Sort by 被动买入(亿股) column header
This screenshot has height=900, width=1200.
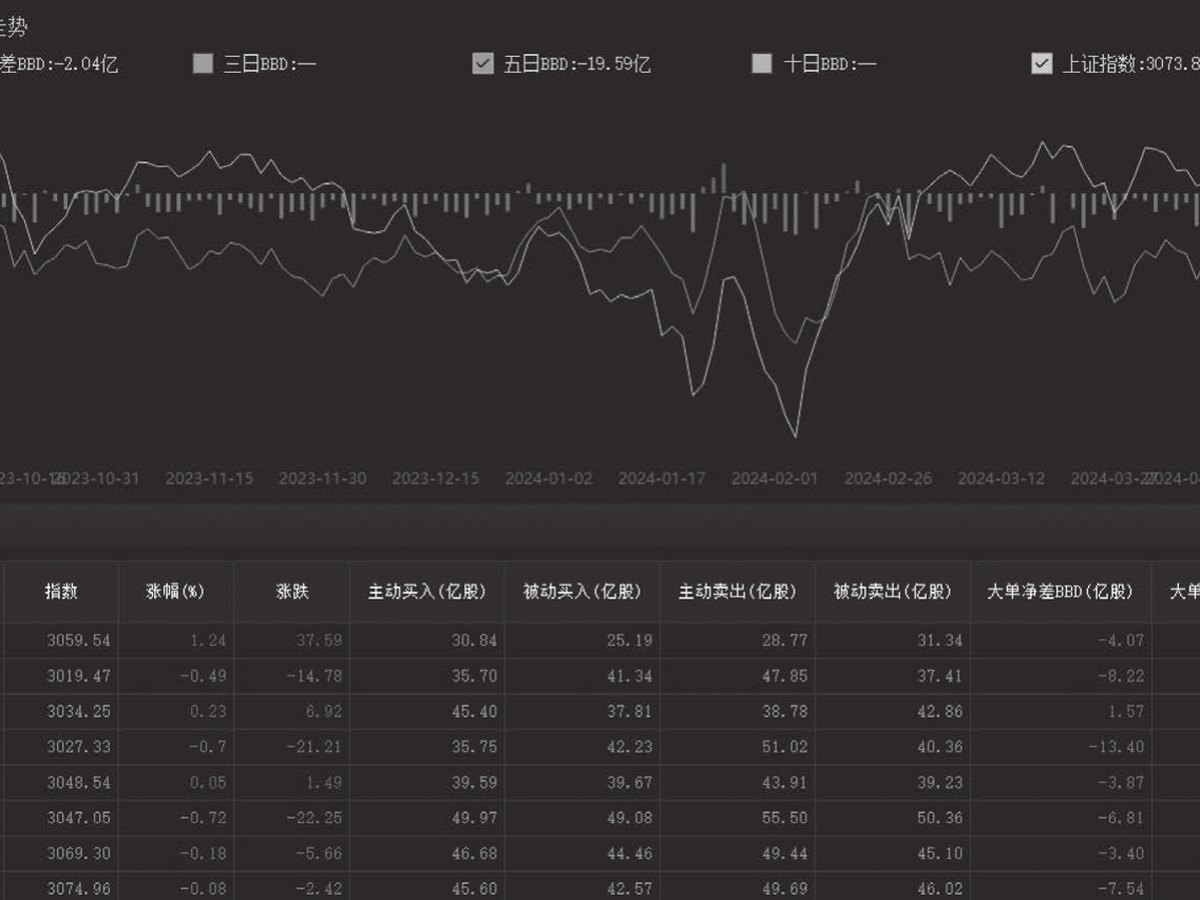pyautogui.click(x=582, y=591)
